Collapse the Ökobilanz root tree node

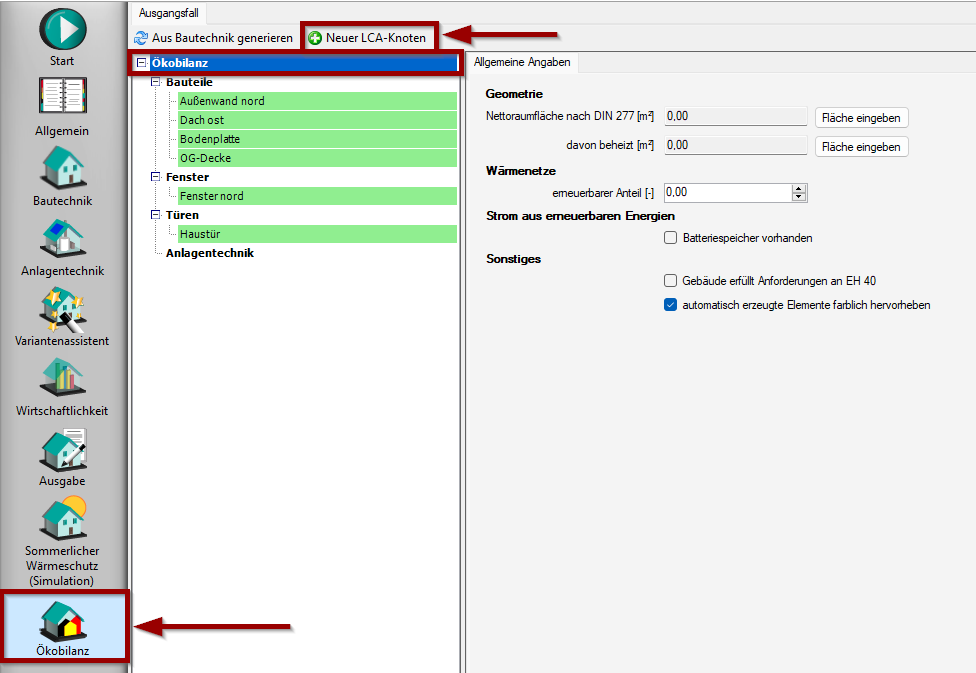[141, 64]
